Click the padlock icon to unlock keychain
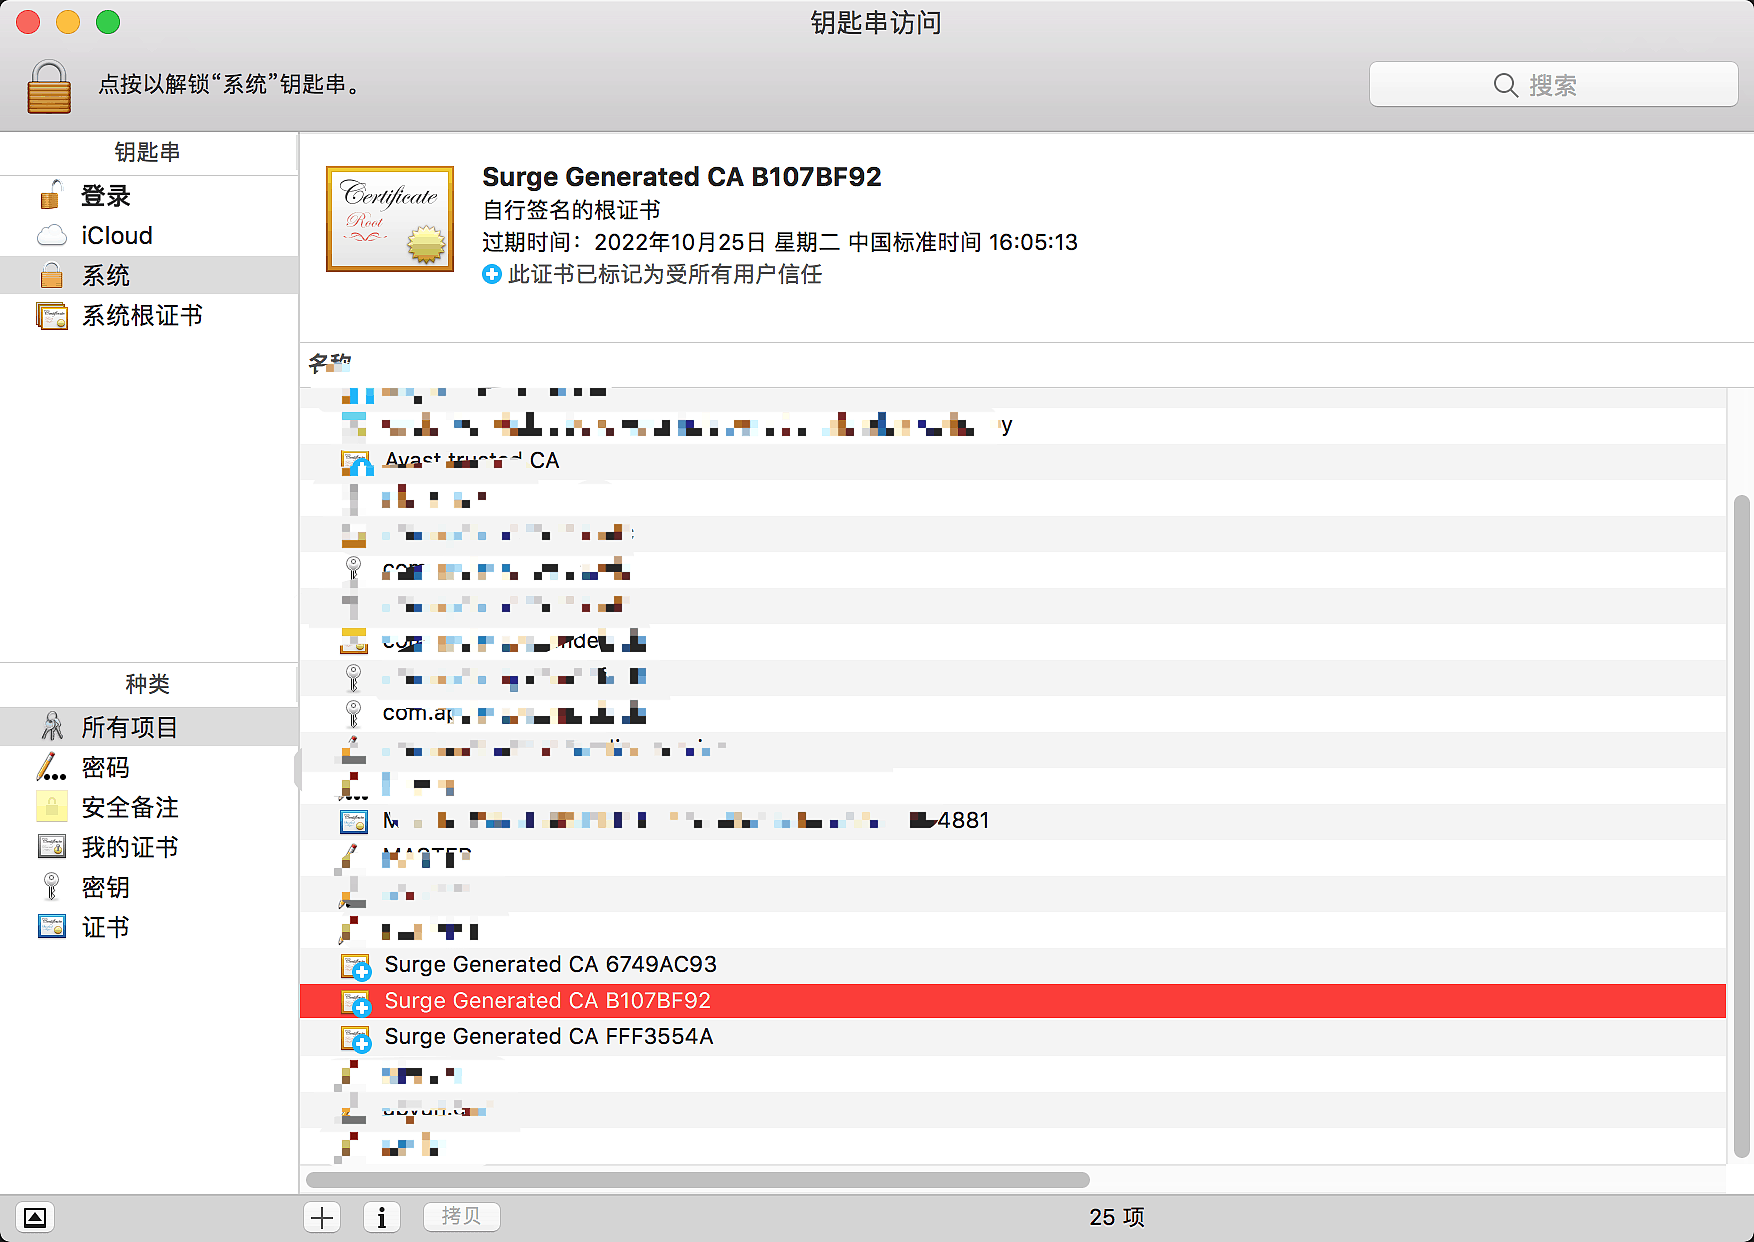This screenshot has height=1242, width=1754. [x=49, y=87]
